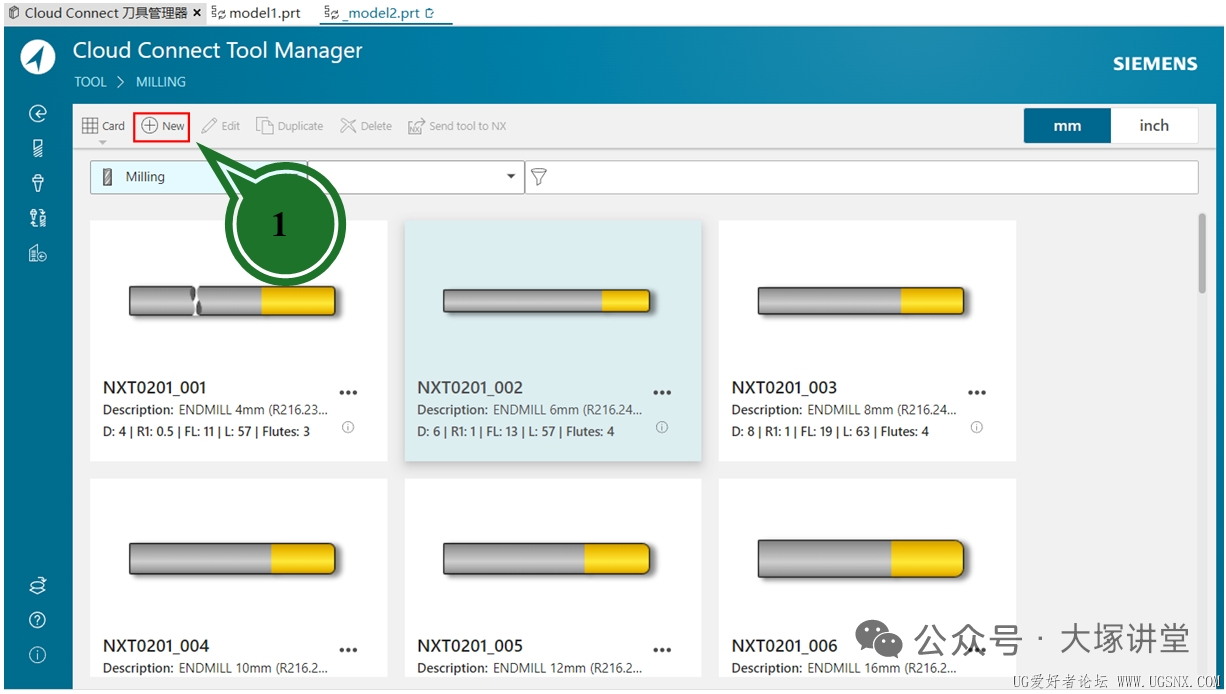Screen dimensions: 1226x694
Task: Open three-dot menu on NXT0201_002 card
Action: [662, 393]
